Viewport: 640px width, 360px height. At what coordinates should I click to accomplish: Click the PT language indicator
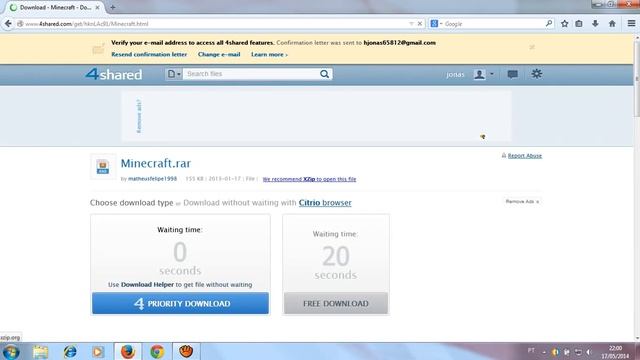(x=531, y=351)
